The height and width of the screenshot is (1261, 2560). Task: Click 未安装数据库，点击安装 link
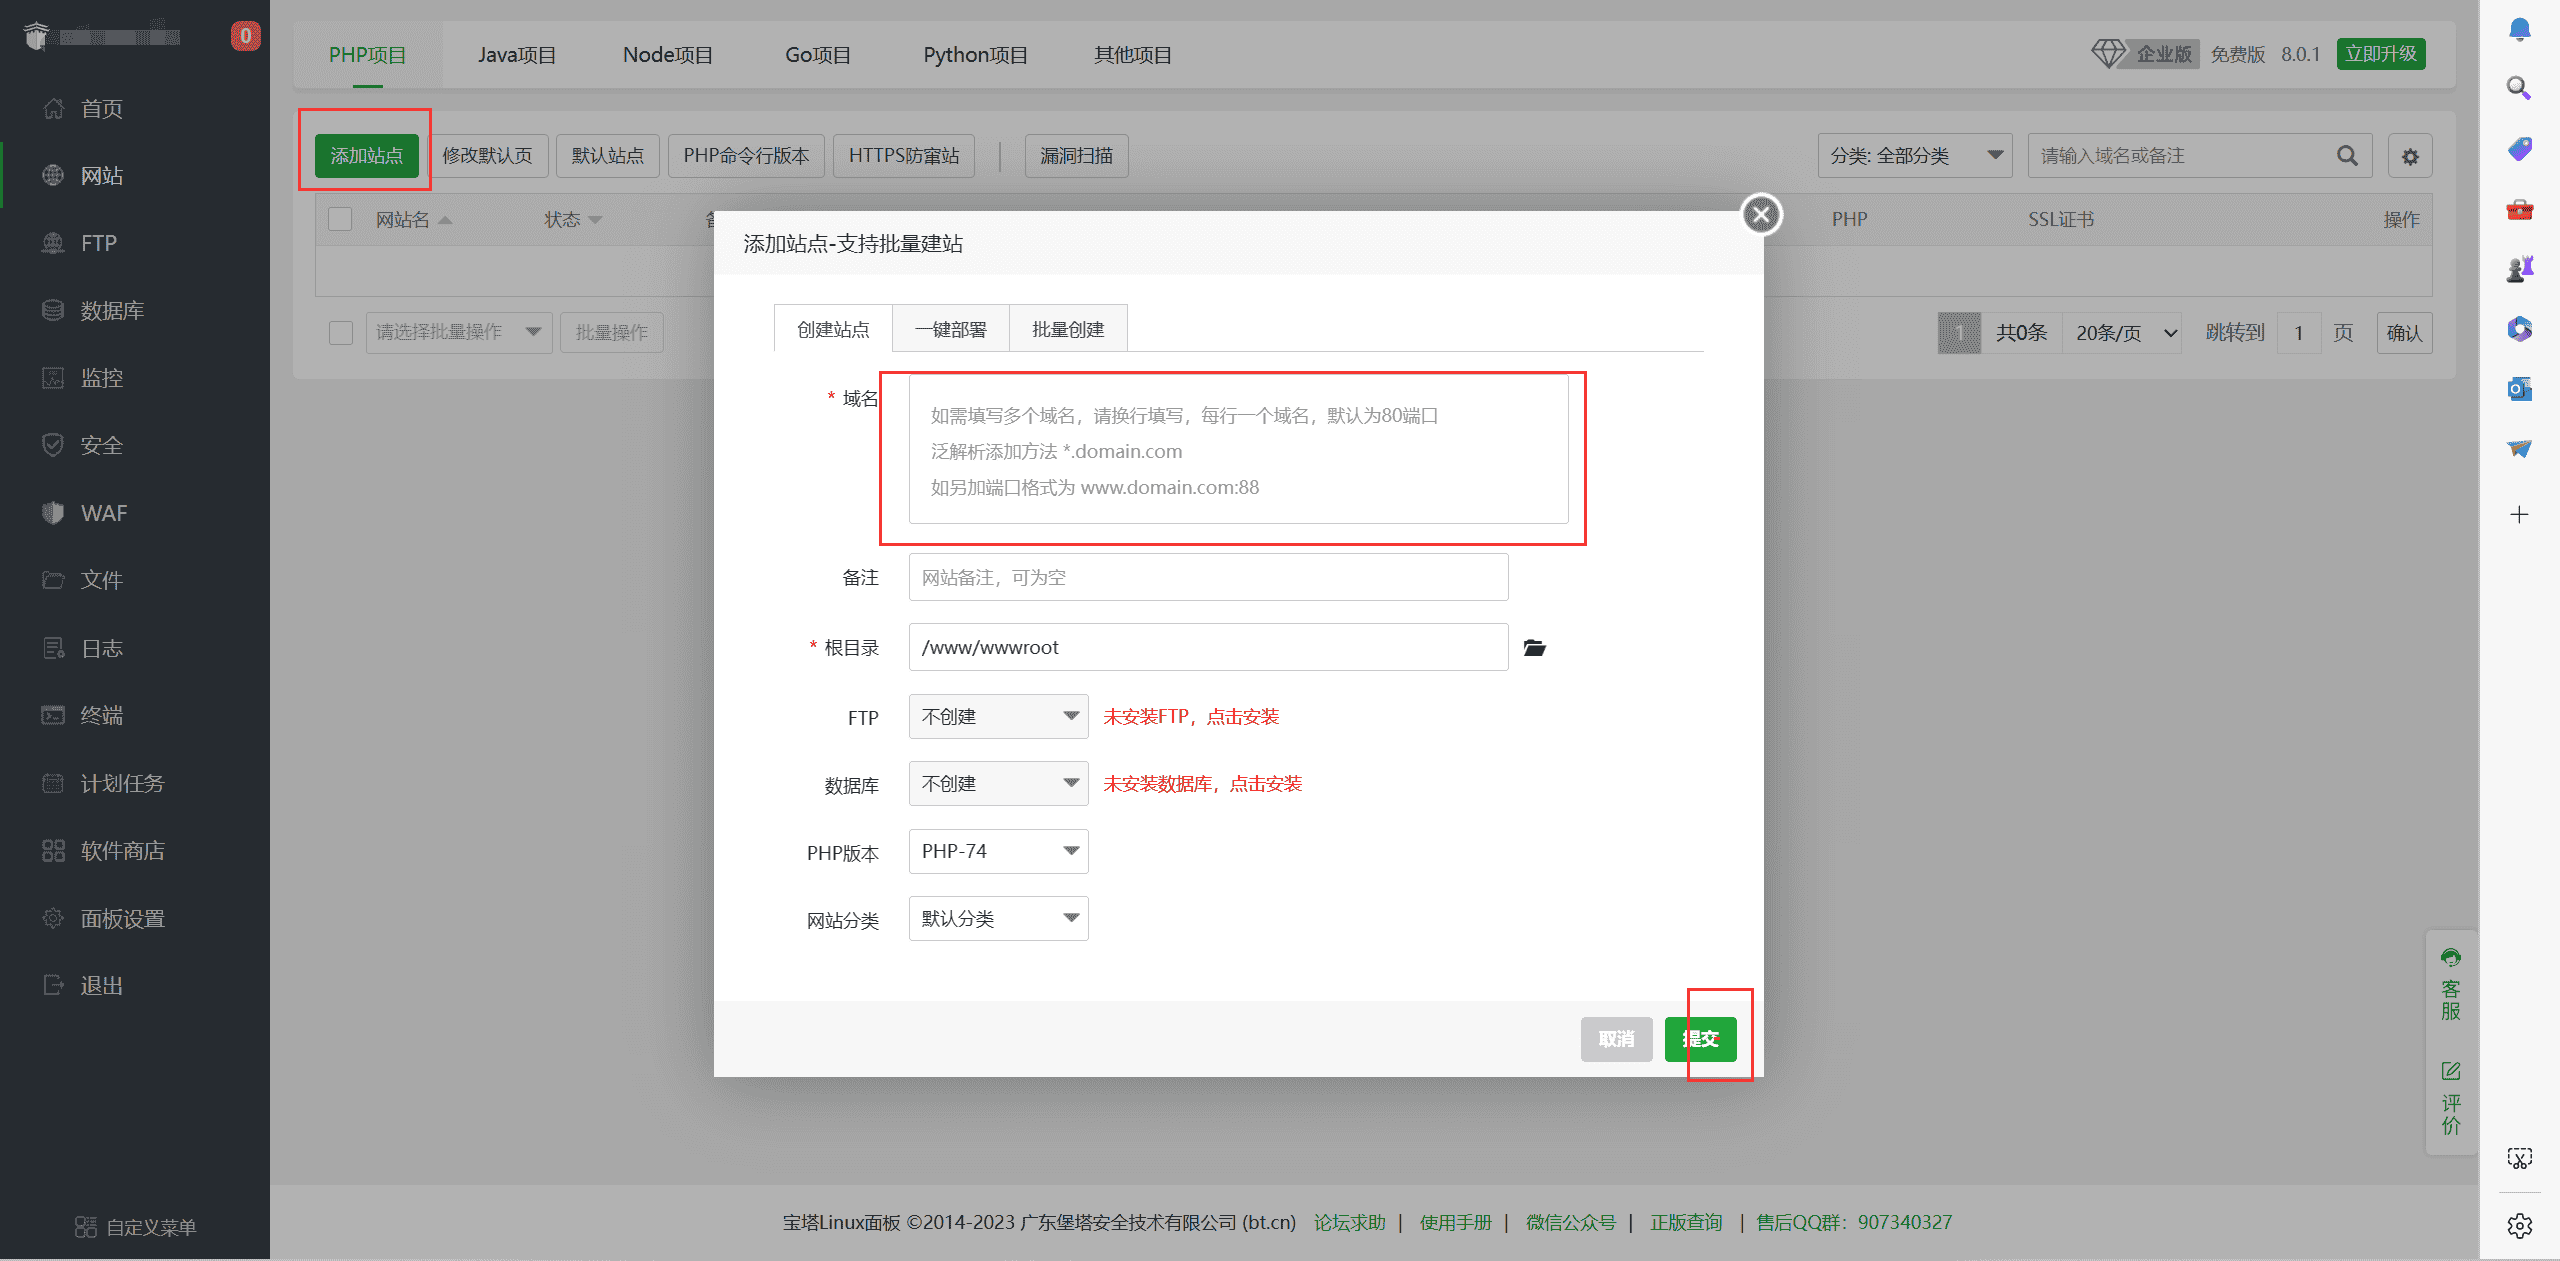click(x=1202, y=784)
